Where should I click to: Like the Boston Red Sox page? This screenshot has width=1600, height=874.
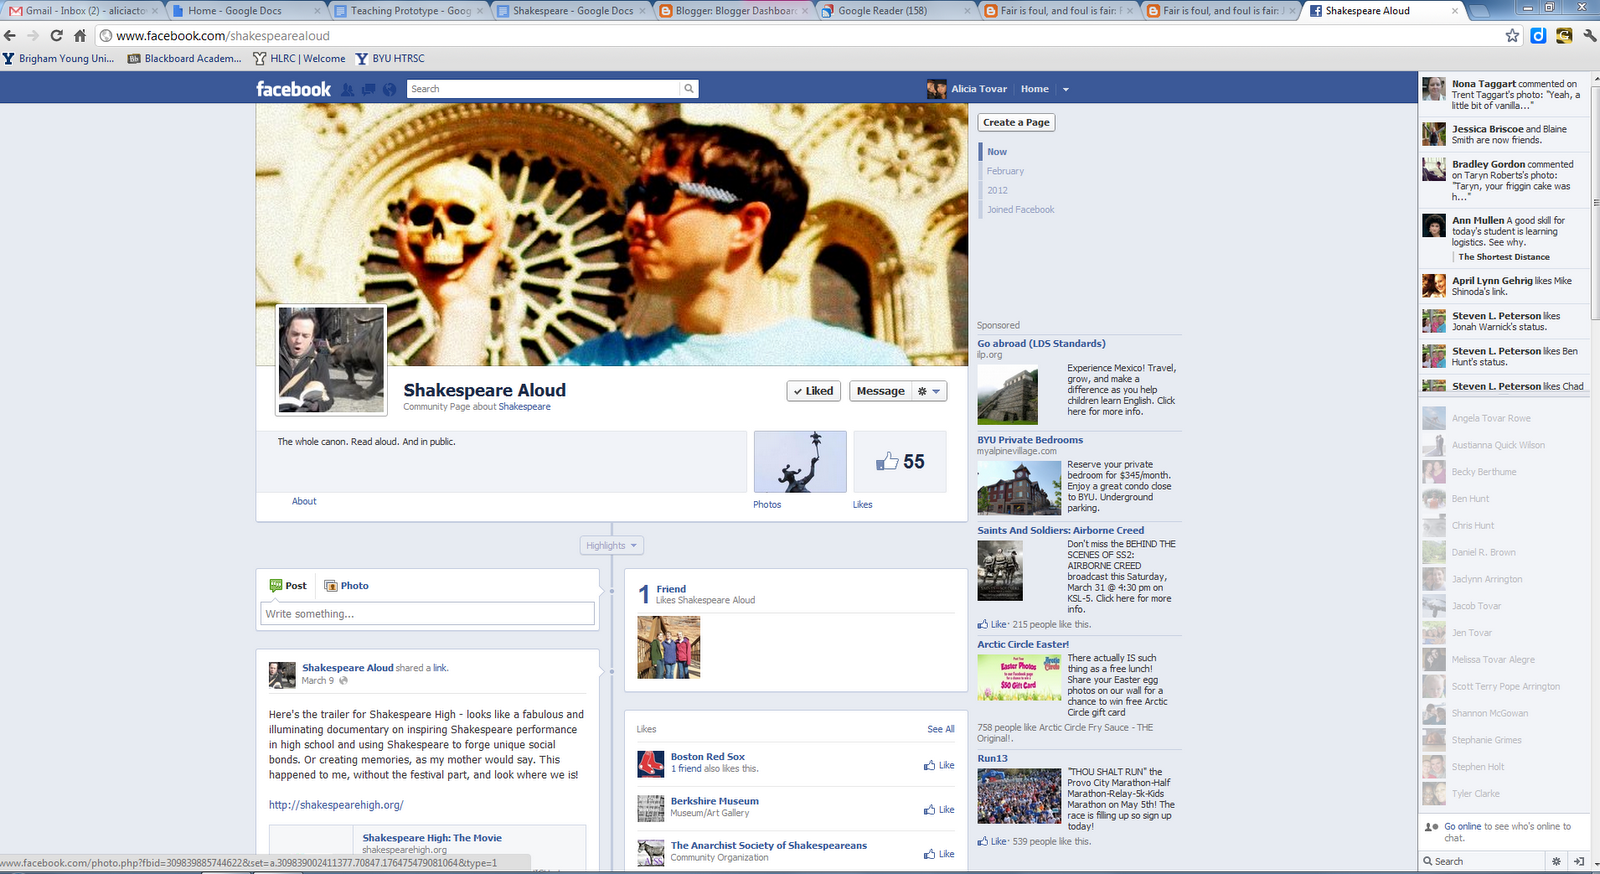click(939, 765)
